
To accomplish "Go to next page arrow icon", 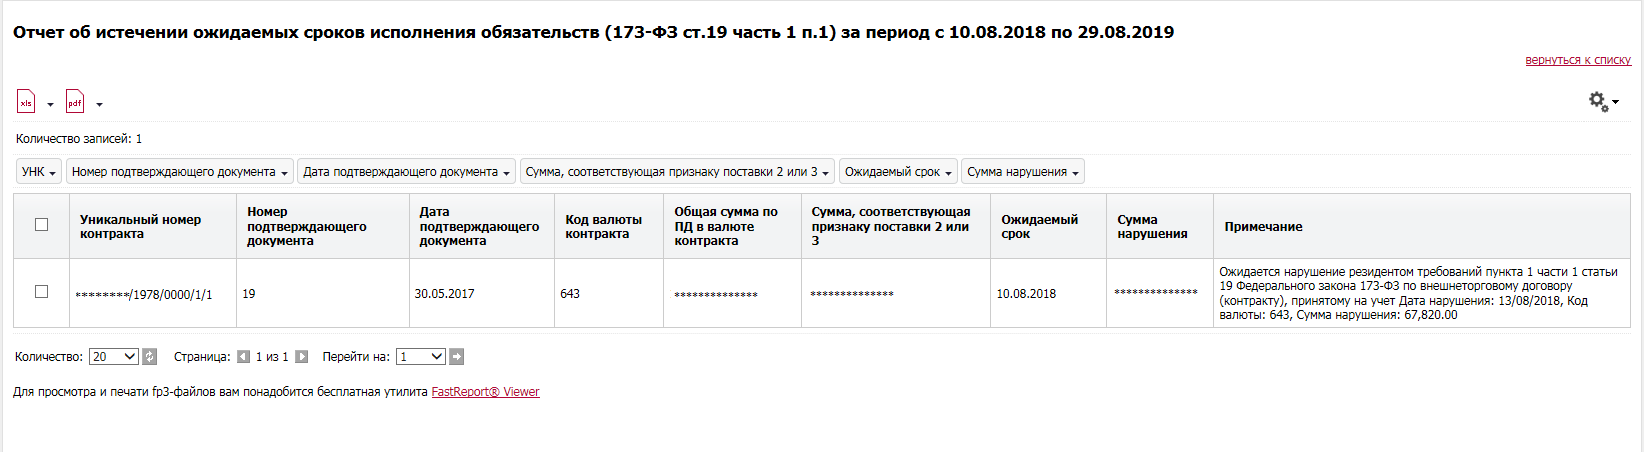I will [x=302, y=356].
